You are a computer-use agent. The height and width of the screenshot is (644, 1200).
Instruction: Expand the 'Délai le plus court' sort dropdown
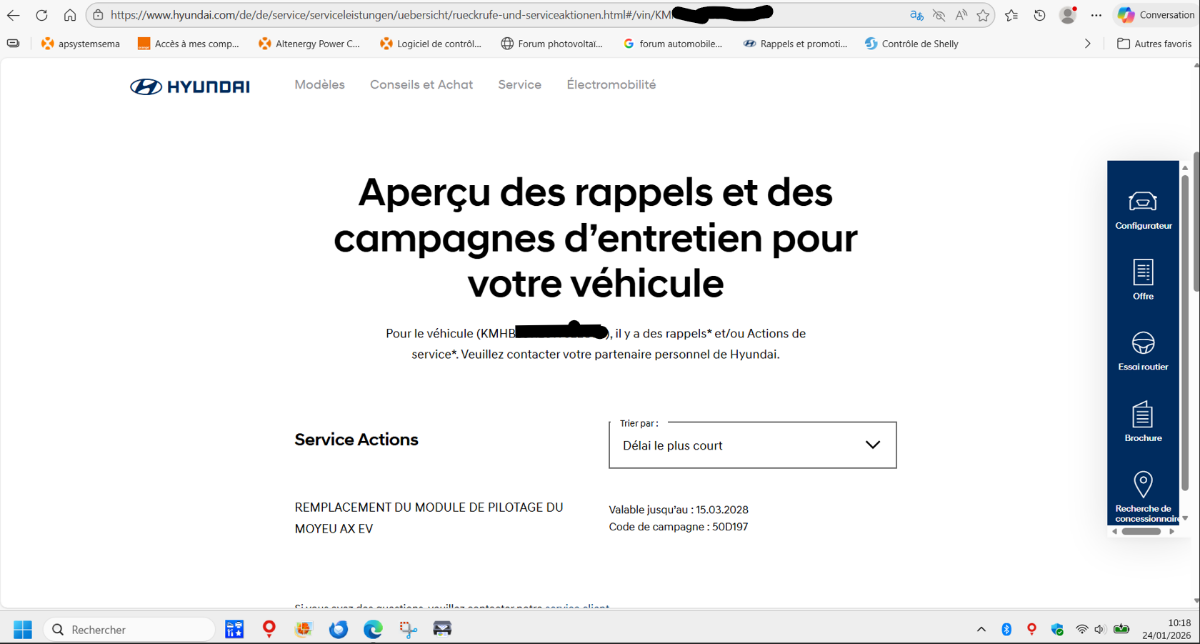click(752, 445)
